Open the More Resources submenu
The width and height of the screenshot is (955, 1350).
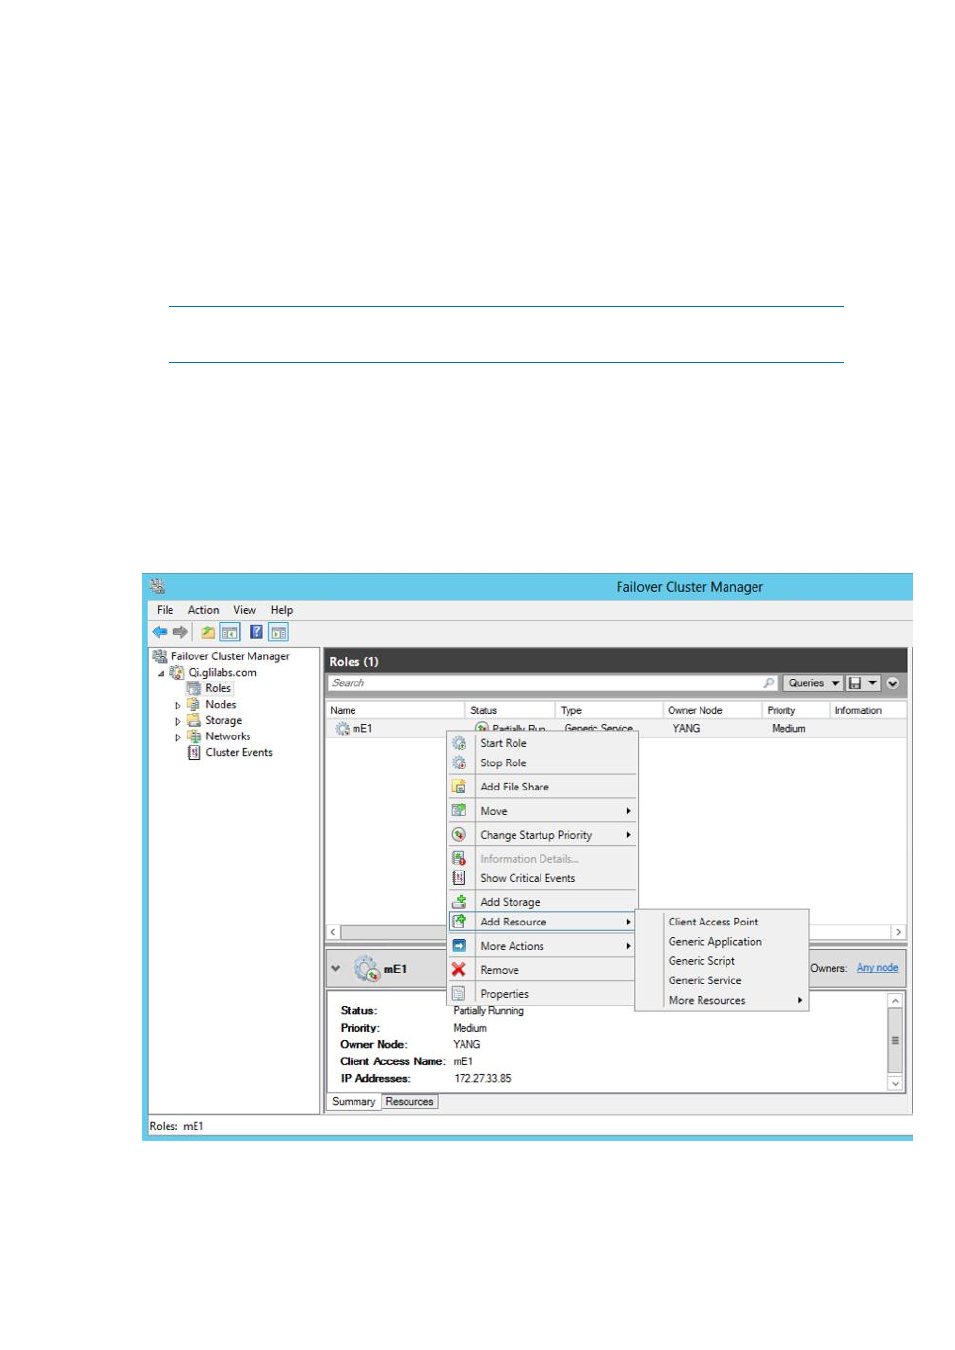(722, 1000)
